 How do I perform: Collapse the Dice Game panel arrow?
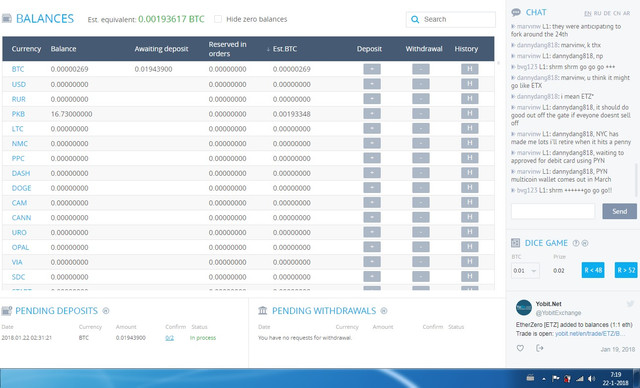(x=585, y=243)
